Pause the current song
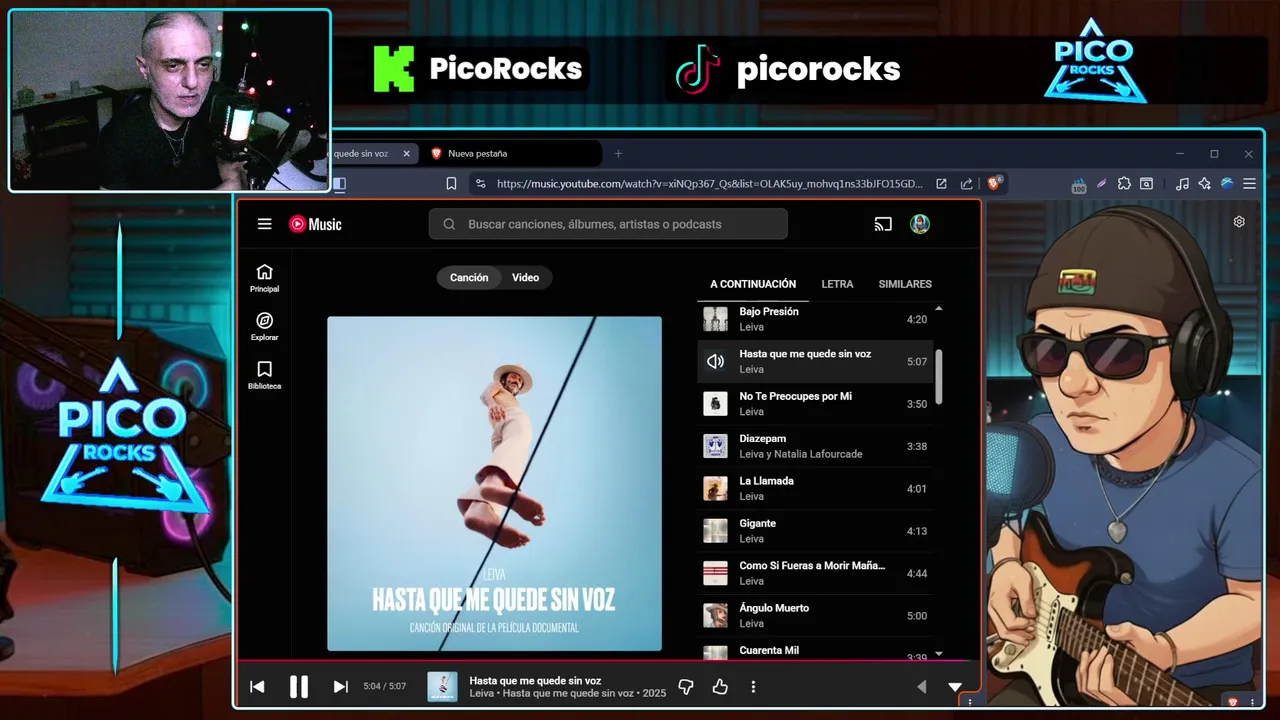 coord(299,686)
